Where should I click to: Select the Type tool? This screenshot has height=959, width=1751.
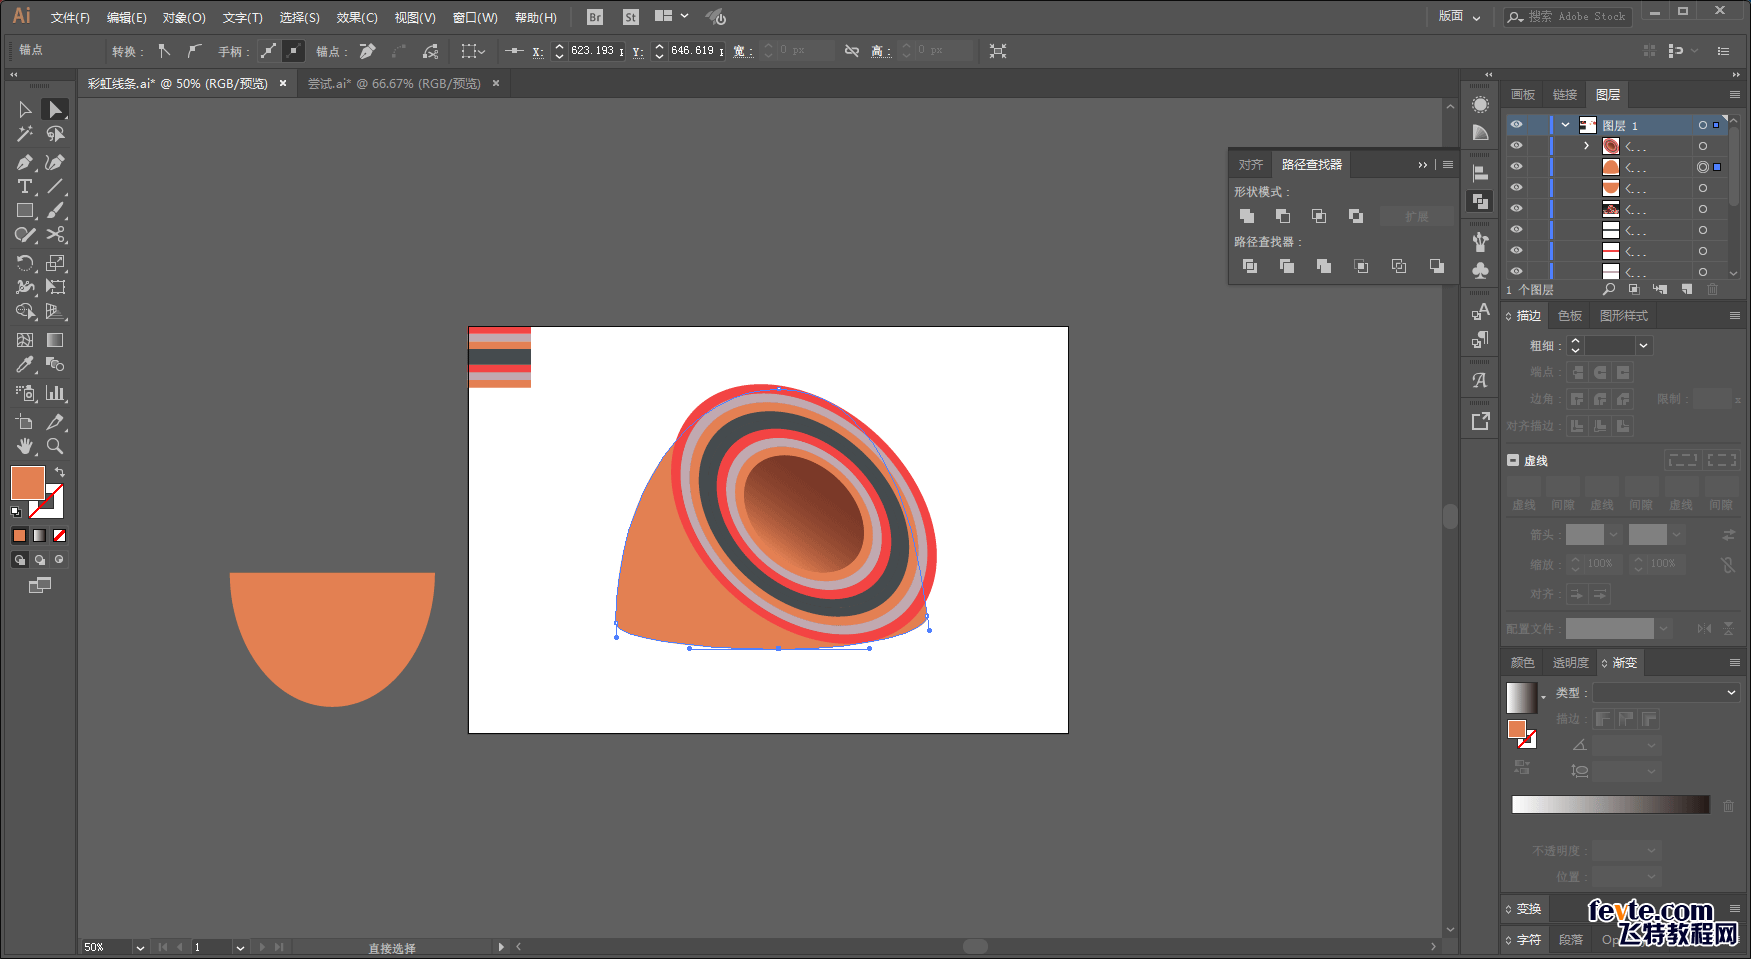point(25,187)
